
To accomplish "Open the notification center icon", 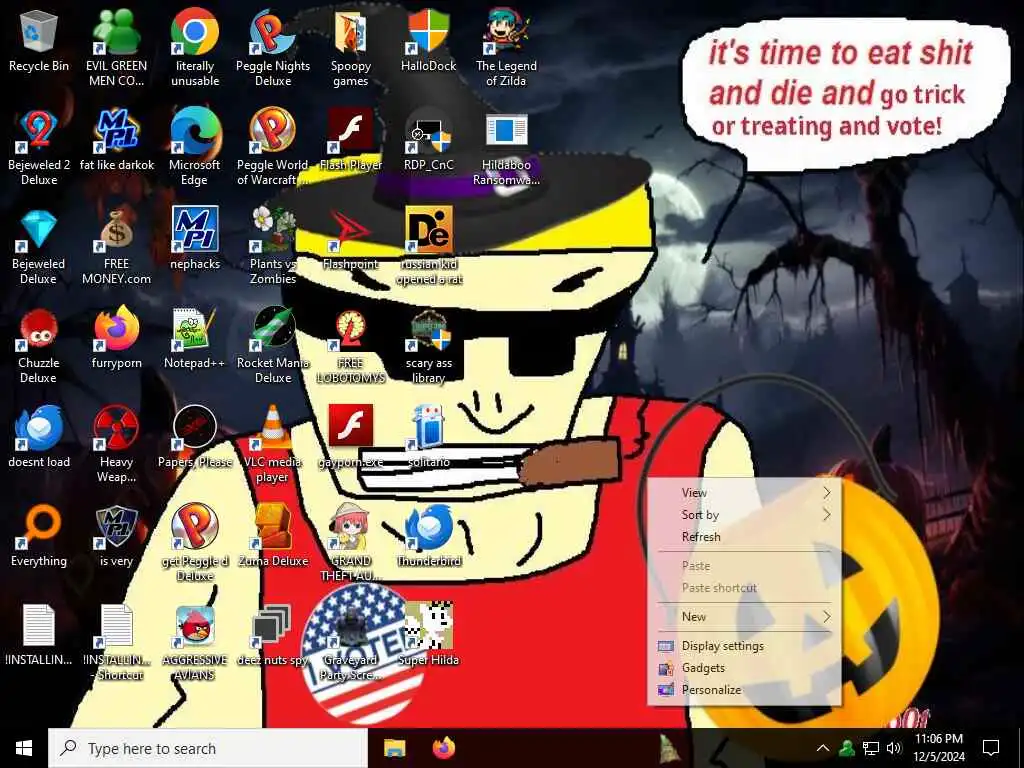I will (x=991, y=748).
